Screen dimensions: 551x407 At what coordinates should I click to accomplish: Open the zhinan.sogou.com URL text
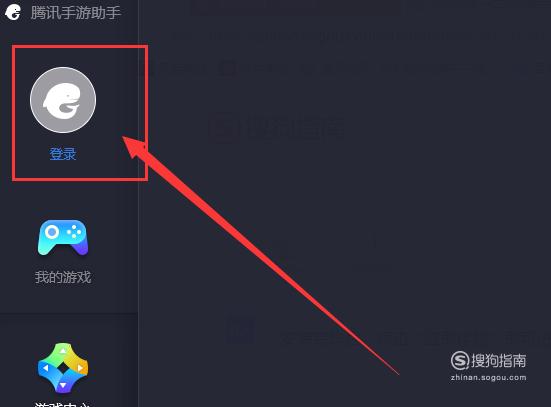coord(488,378)
